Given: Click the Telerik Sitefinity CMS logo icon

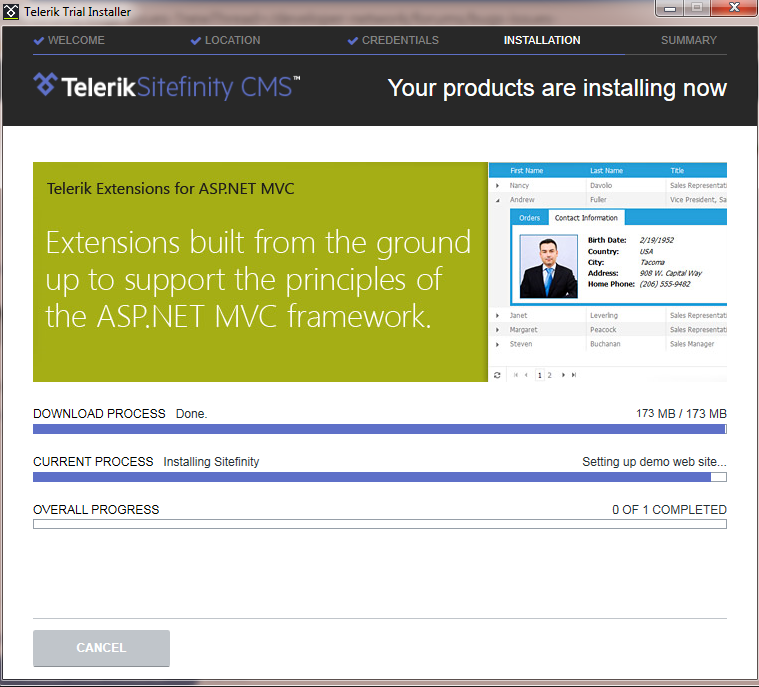Looking at the screenshot, I should point(45,84).
